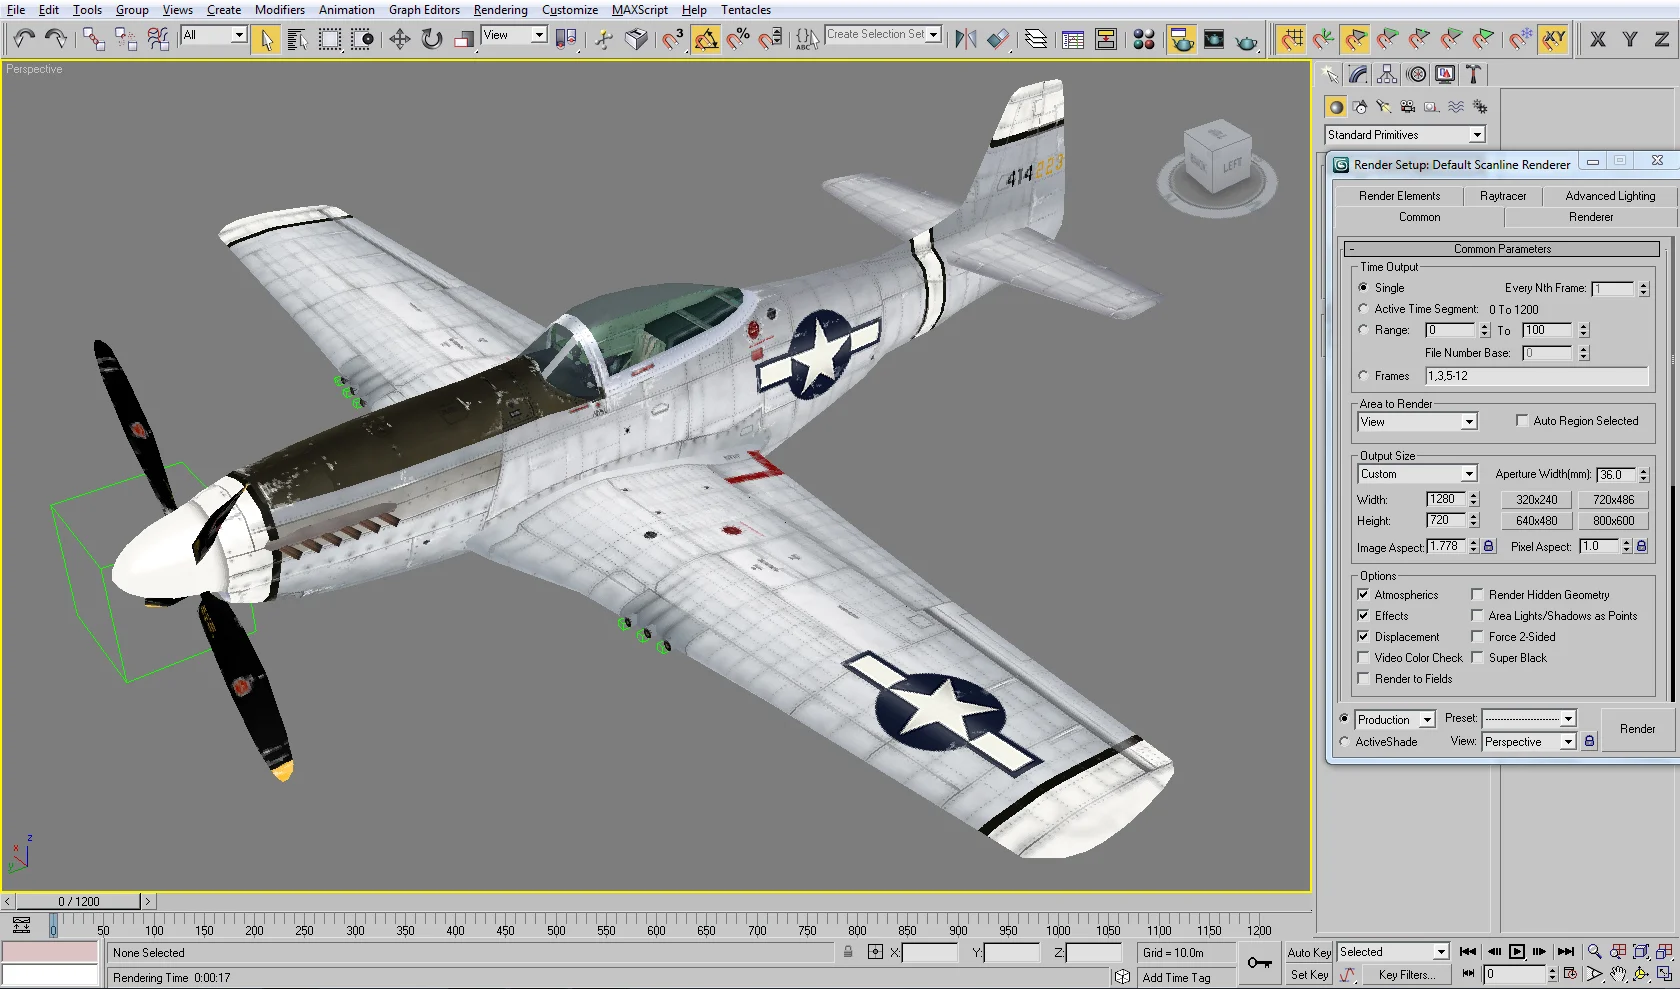Collapse Common Parameters rollout
The height and width of the screenshot is (989, 1680).
tap(1502, 249)
